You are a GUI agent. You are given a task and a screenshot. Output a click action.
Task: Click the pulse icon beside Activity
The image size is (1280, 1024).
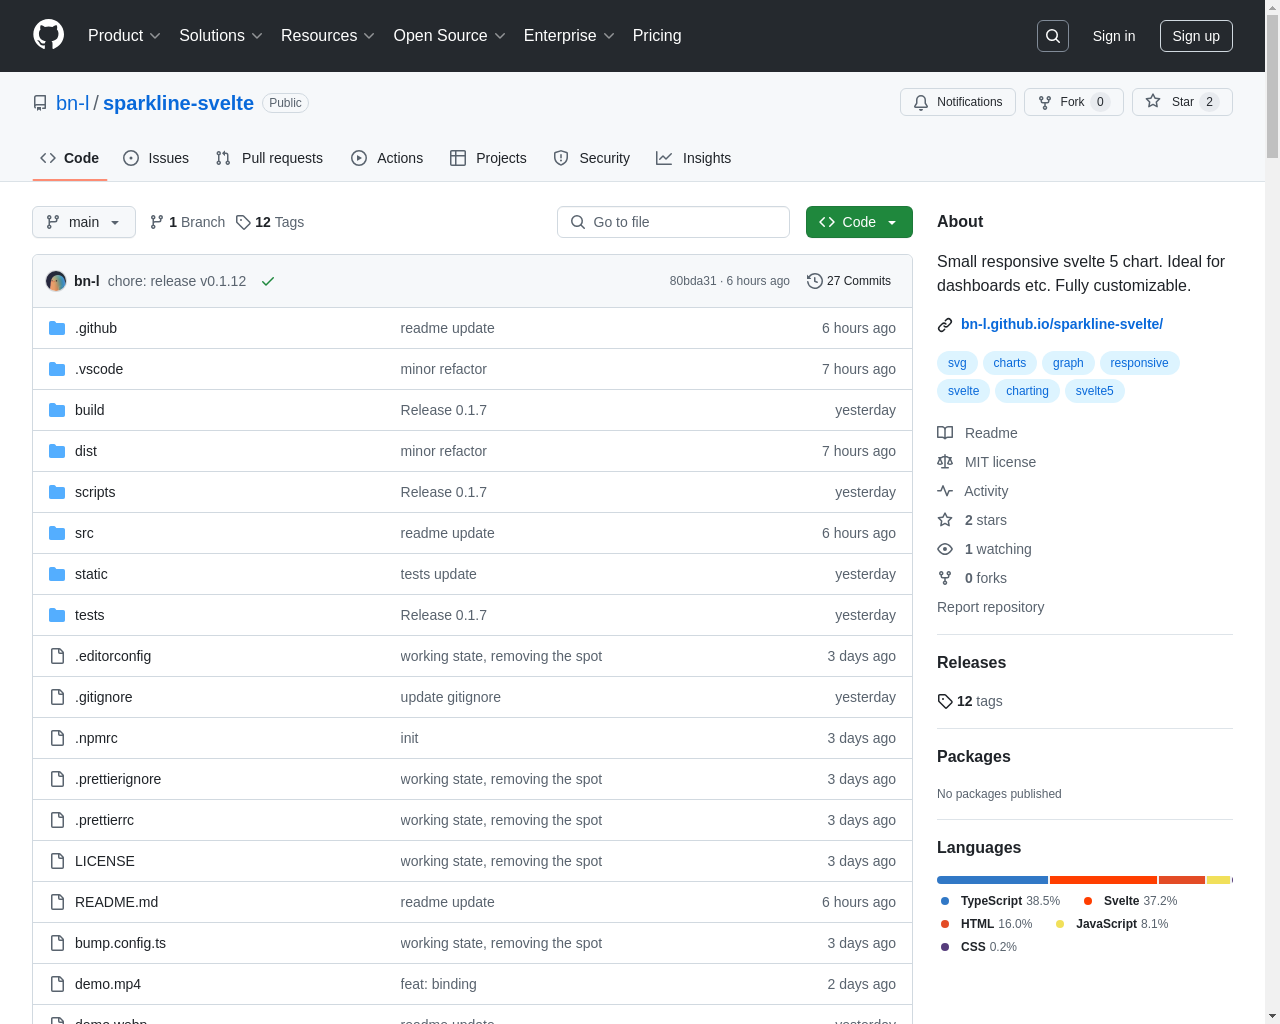[945, 491]
